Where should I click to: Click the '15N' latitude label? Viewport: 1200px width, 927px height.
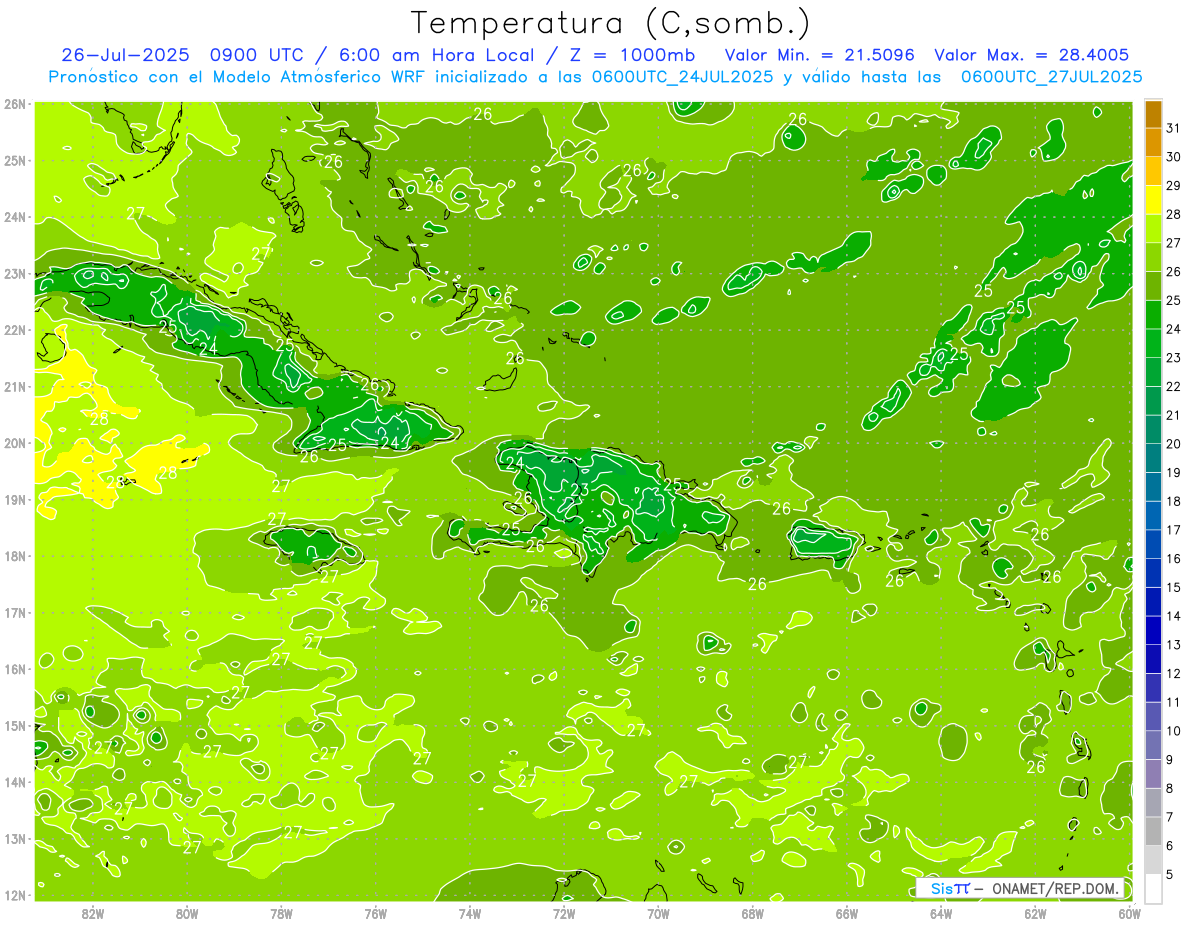point(15,725)
